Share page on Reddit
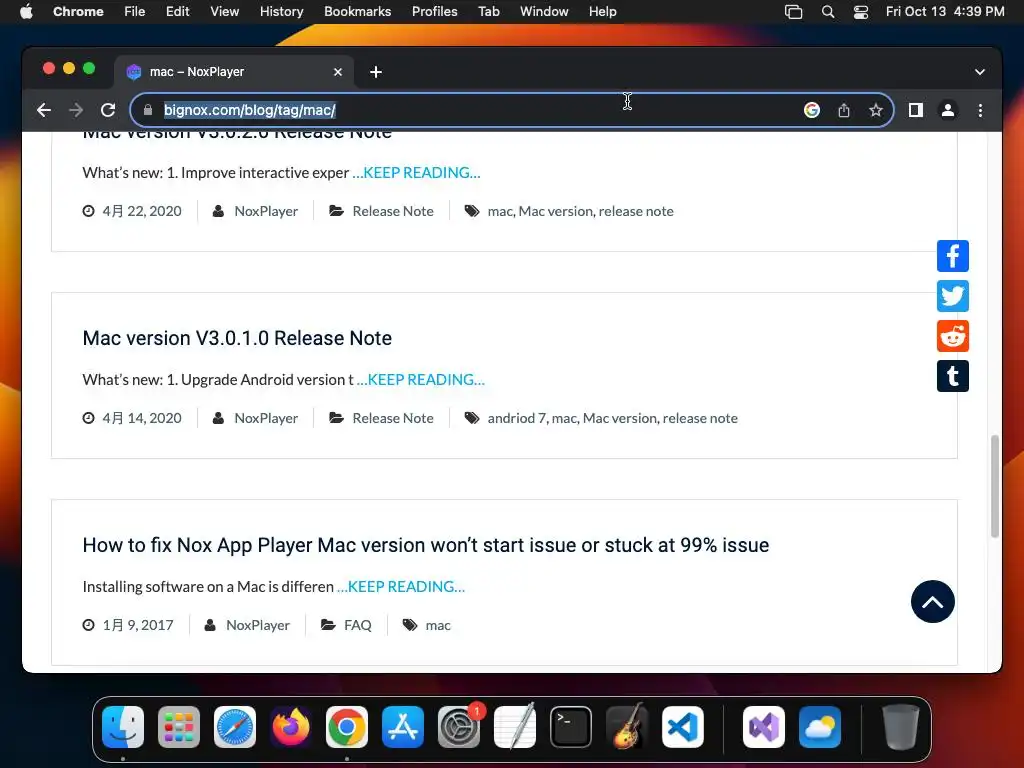This screenshot has width=1024, height=768. (952, 336)
